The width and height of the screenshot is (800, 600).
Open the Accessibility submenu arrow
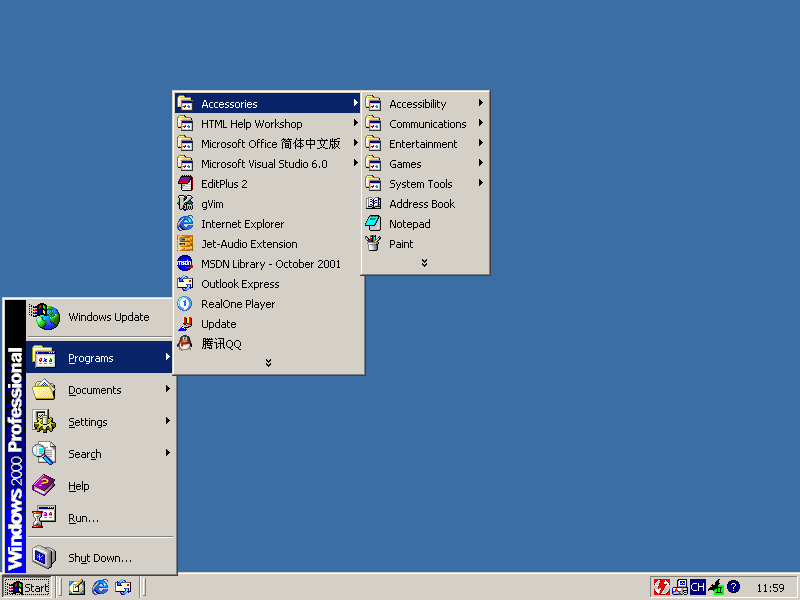coord(481,103)
